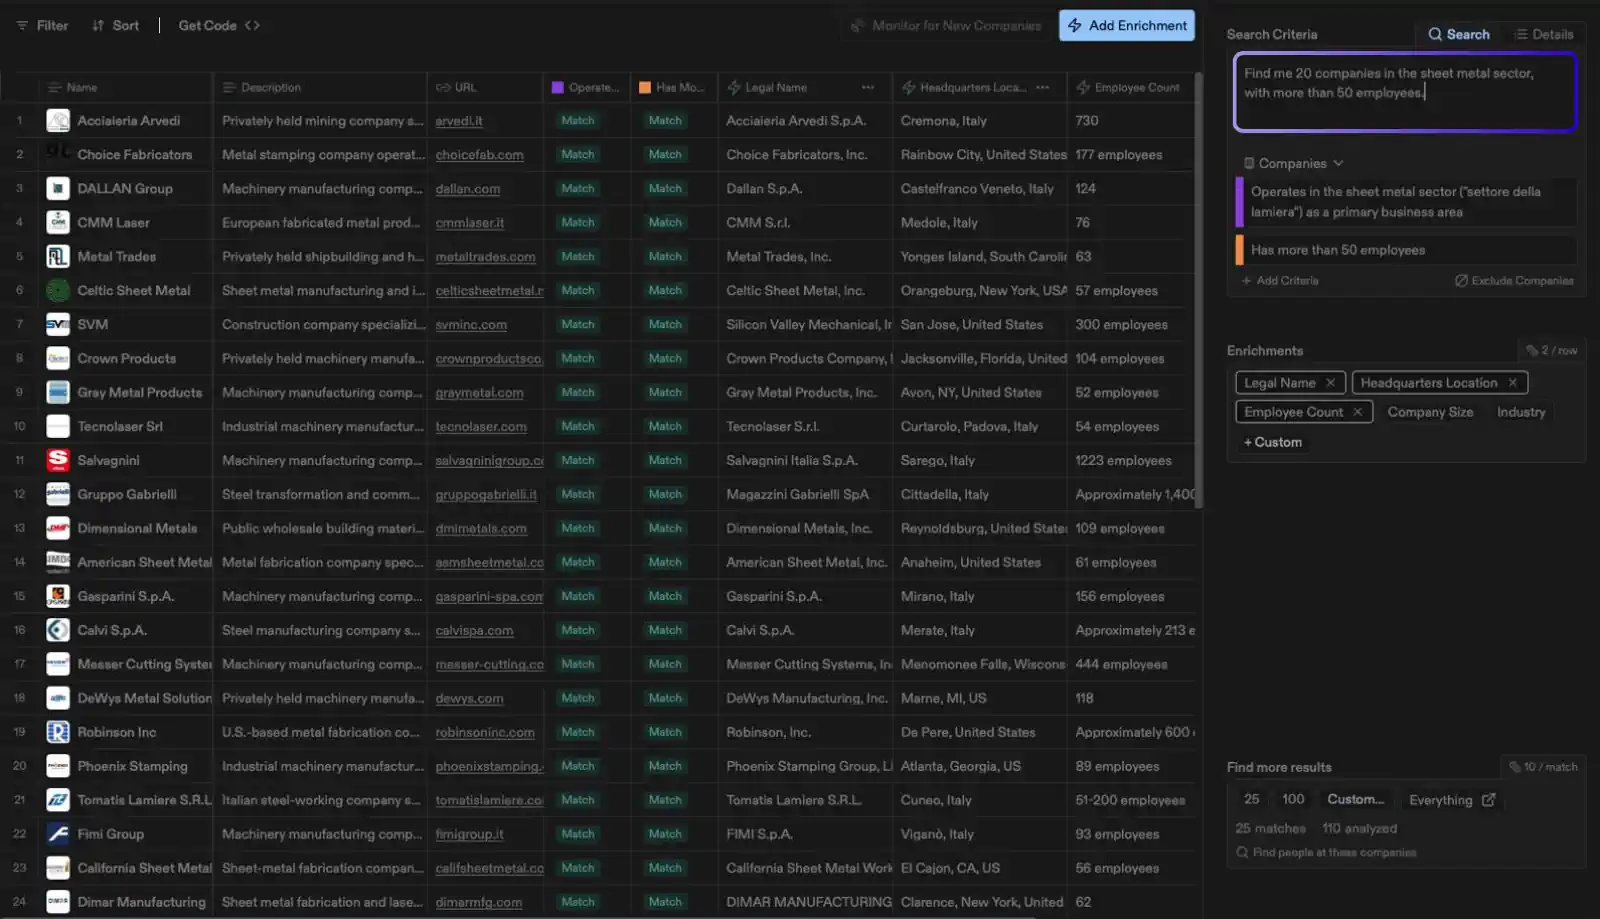This screenshot has height=919, width=1600.
Task: Open dallan.com link
Action: [467, 189]
